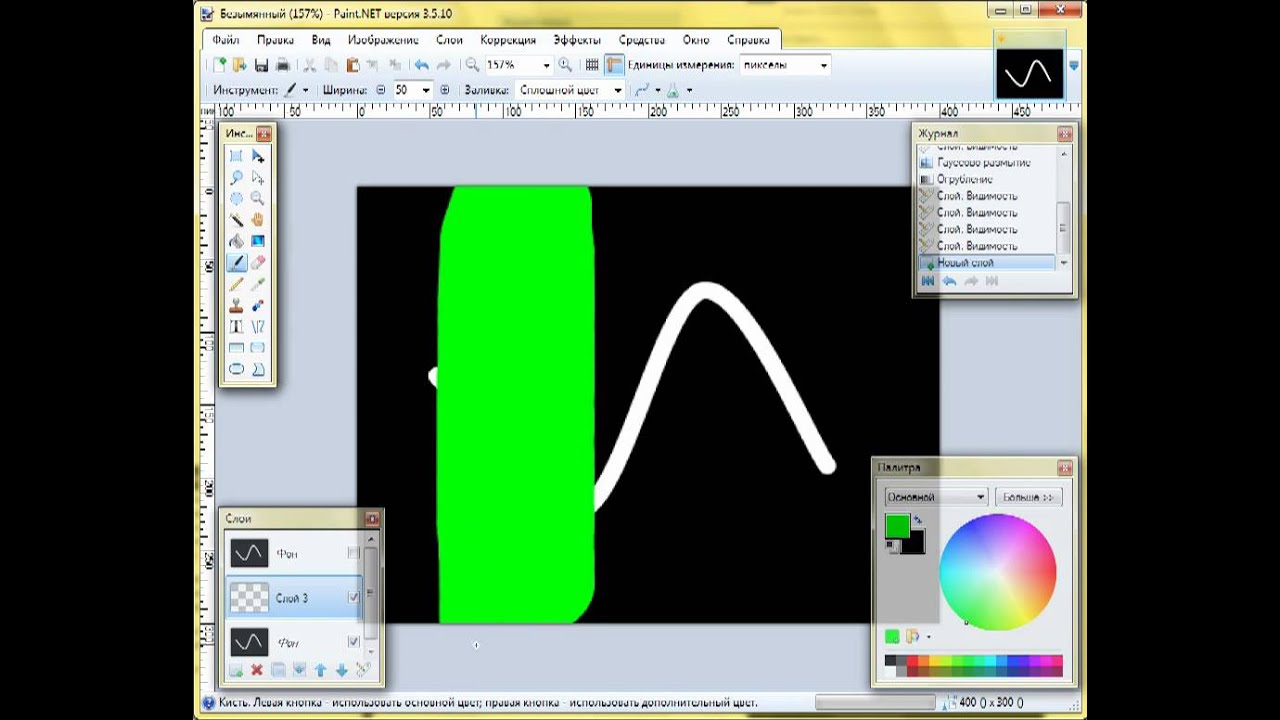Select the Gradient tool
The image size is (1280, 720).
click(x=258, y=241)
